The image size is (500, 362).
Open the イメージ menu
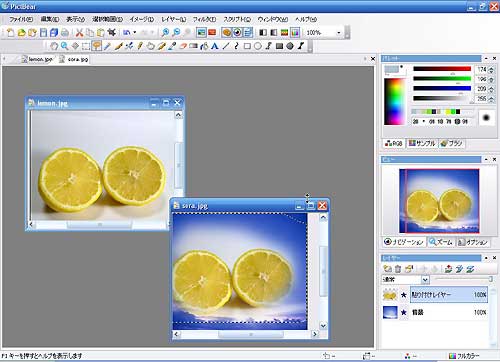(x=142, y=19)
